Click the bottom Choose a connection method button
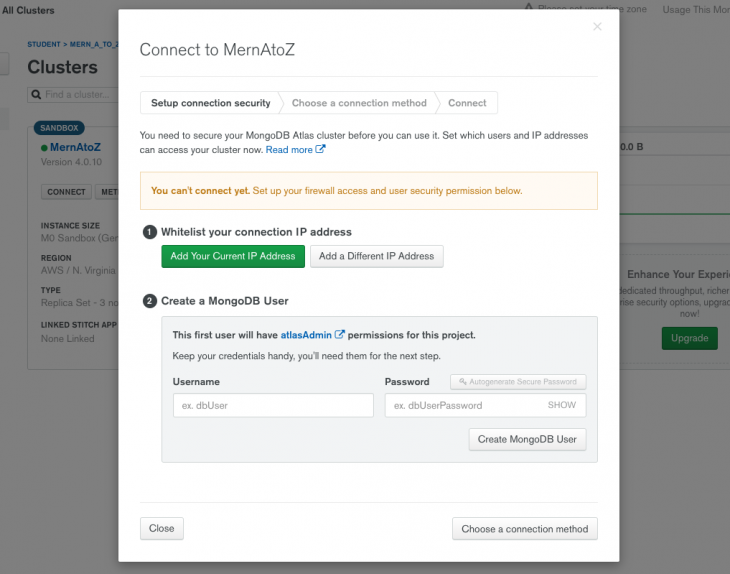Viewport: 730px width, 574px height. [524, 529]
